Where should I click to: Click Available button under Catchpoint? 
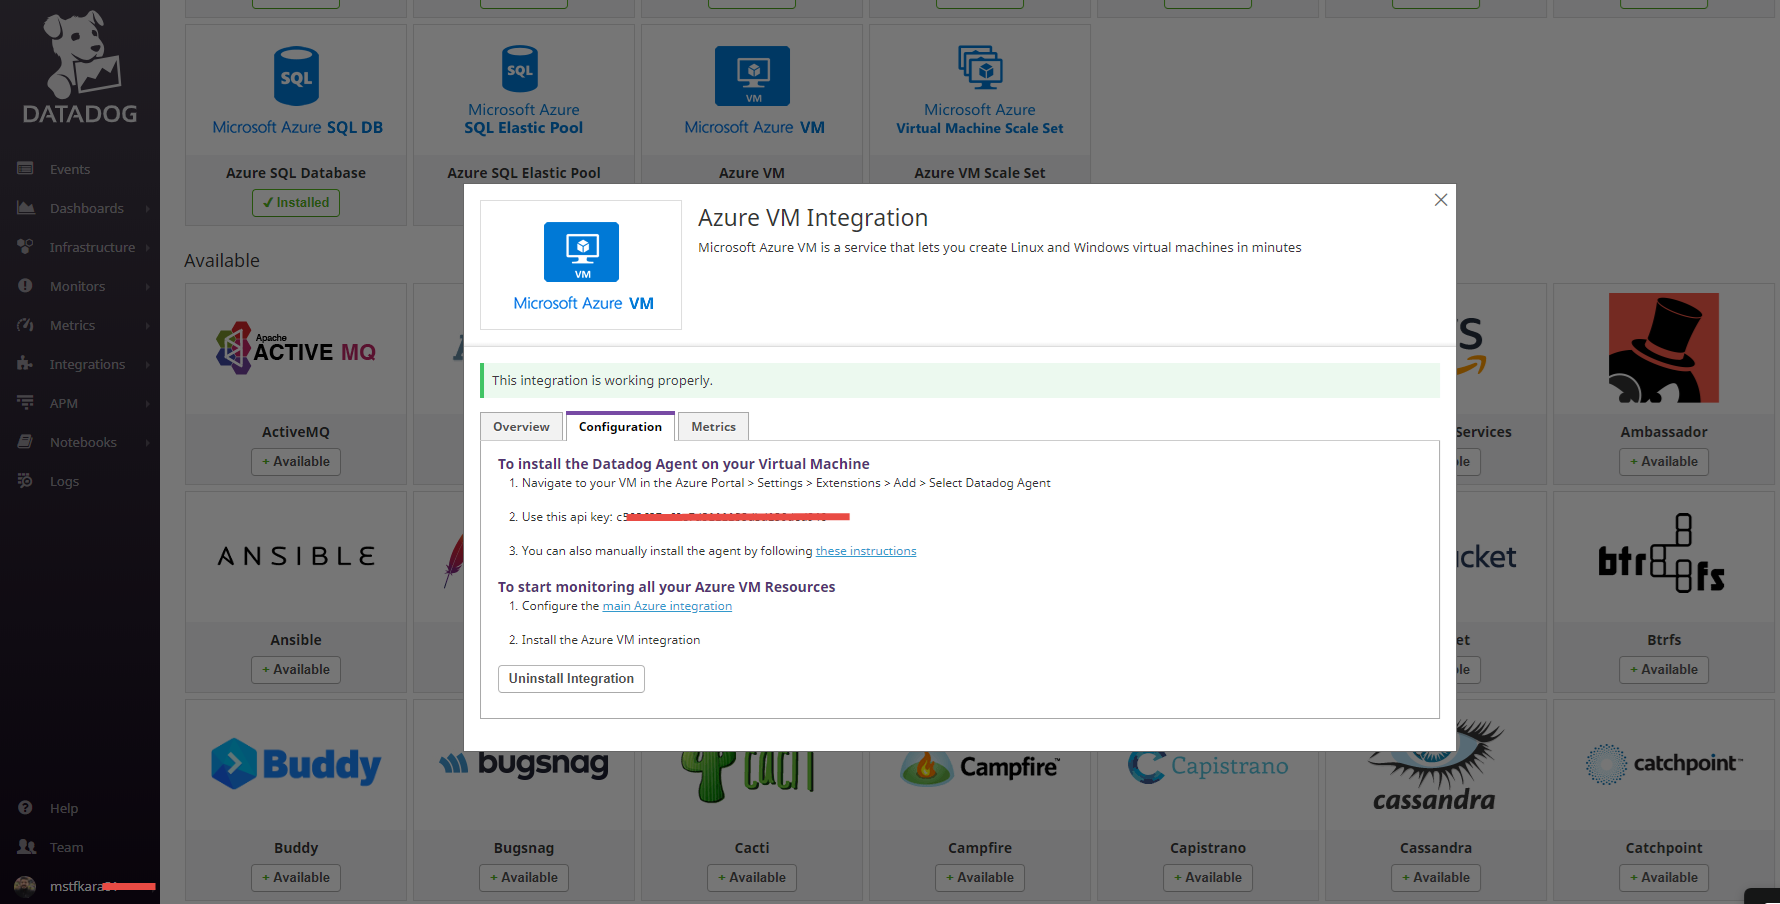[x=1664, y=877]
